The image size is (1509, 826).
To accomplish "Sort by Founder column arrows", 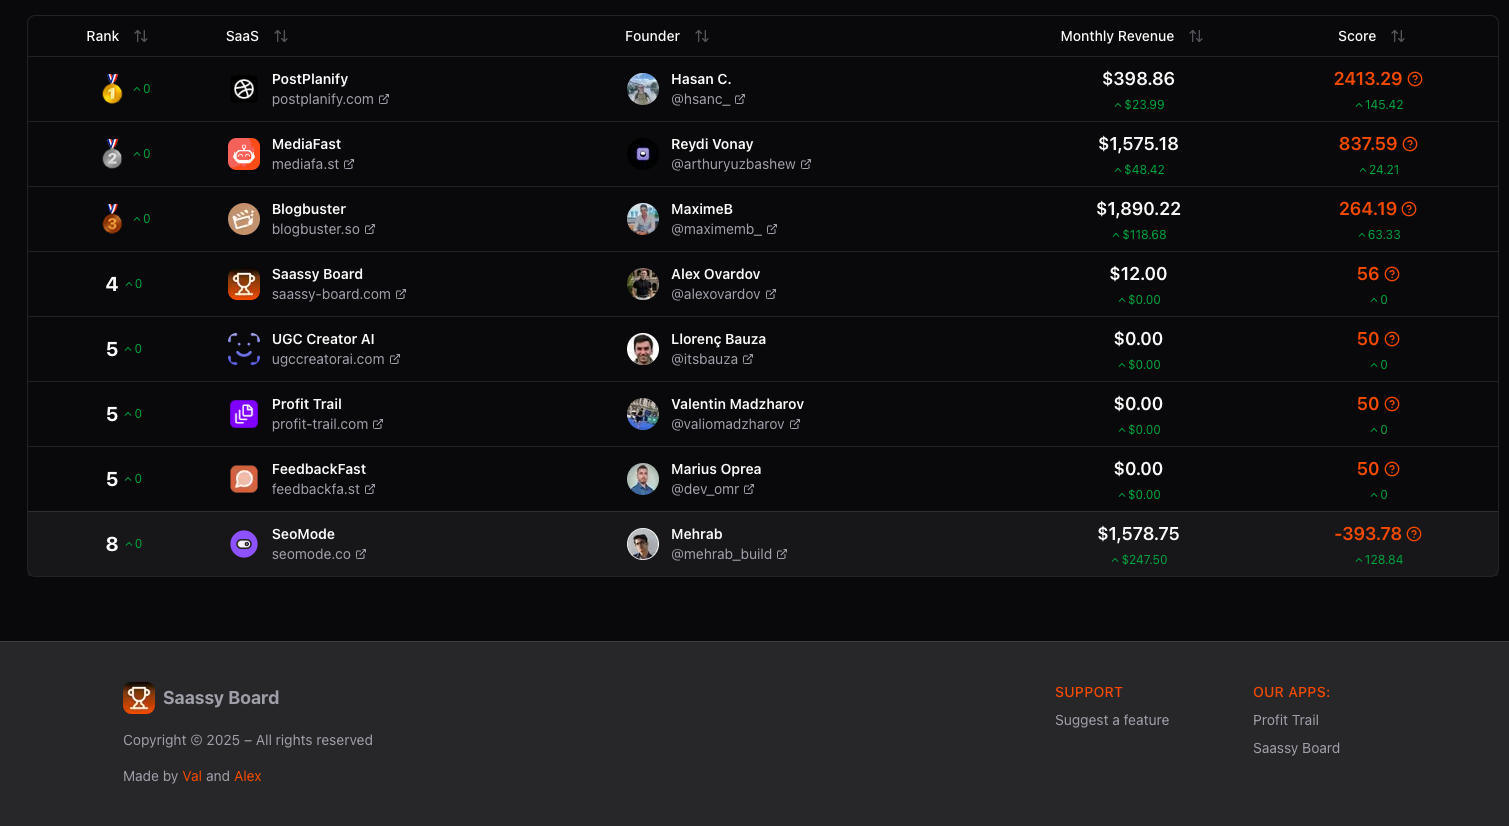I will pyautogui.click(x=702, y=36).
